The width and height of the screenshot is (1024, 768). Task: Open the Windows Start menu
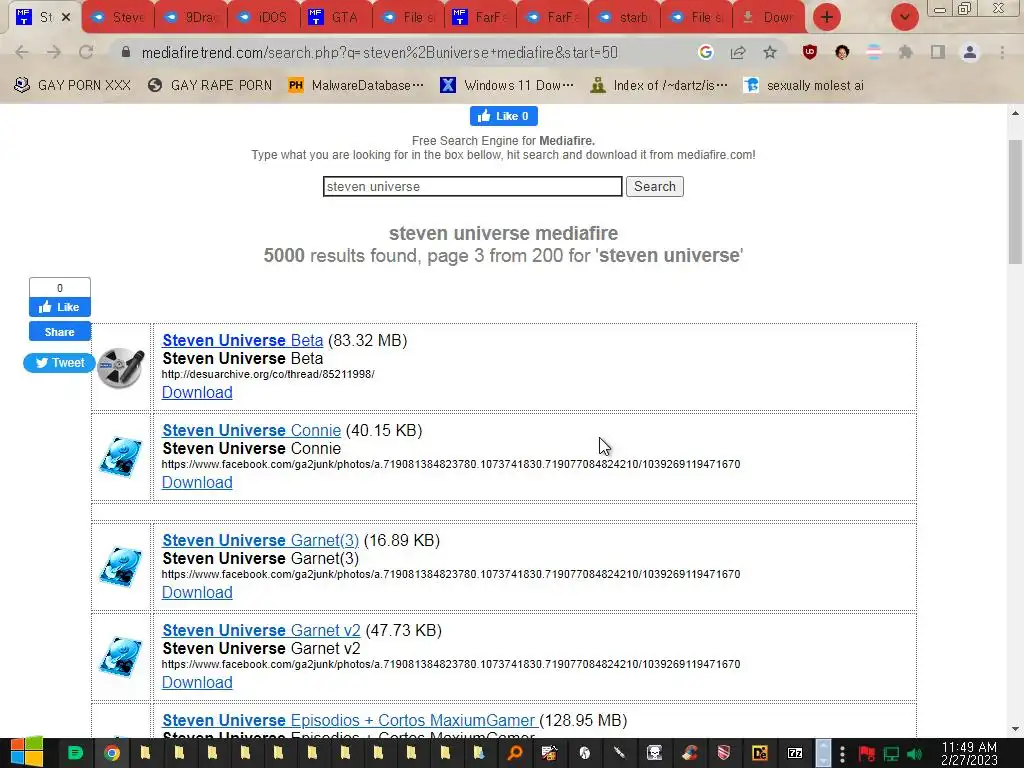click(27, 753)
